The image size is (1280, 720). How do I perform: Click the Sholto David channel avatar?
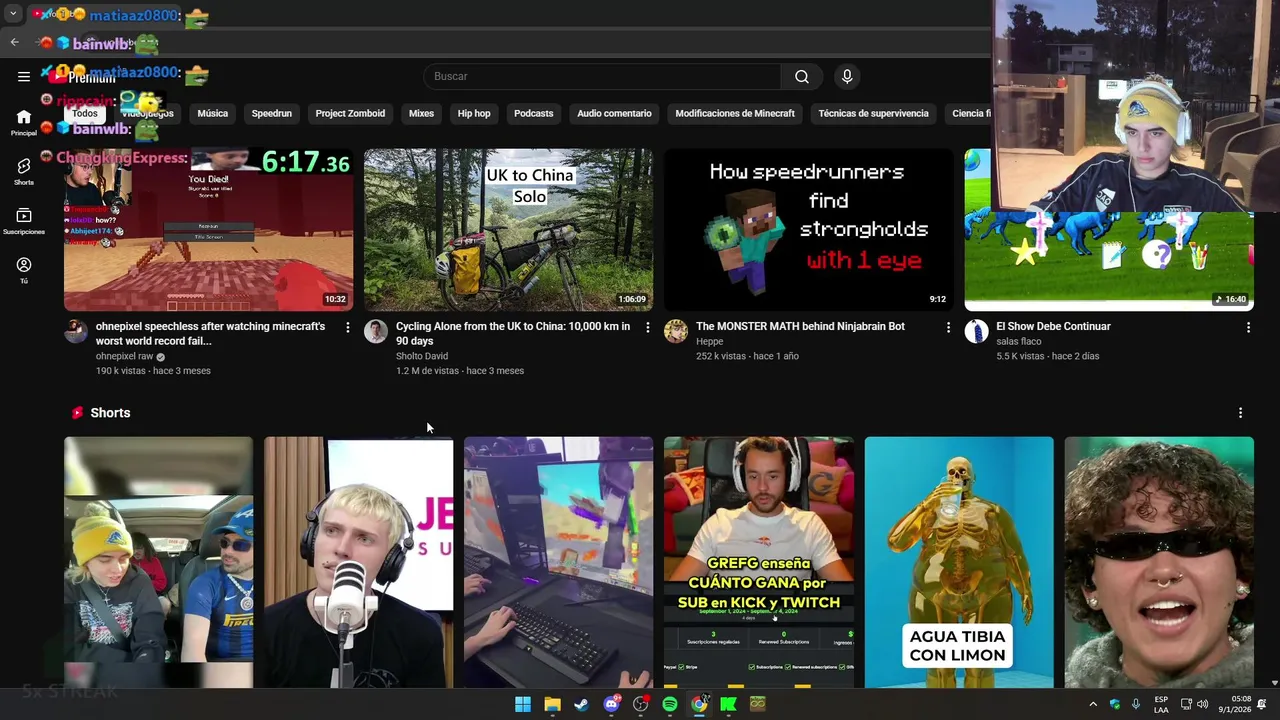click(376, 332)
